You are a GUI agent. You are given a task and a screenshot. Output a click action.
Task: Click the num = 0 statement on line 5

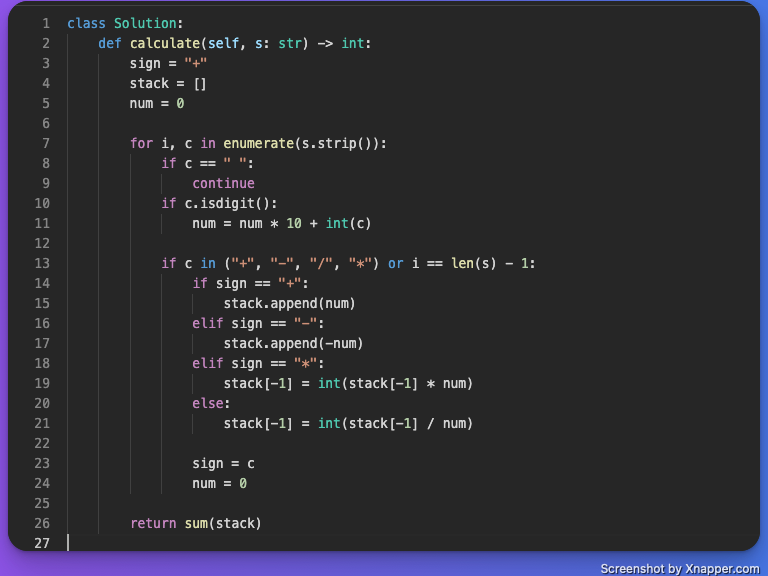click(x=157, y=104)
